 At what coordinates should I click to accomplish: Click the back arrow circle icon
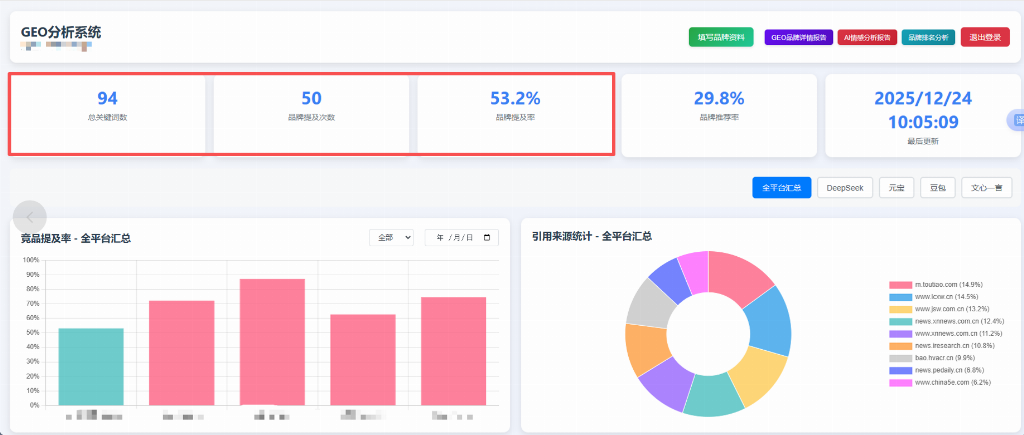pyautogui.click(x=31, y=216)
